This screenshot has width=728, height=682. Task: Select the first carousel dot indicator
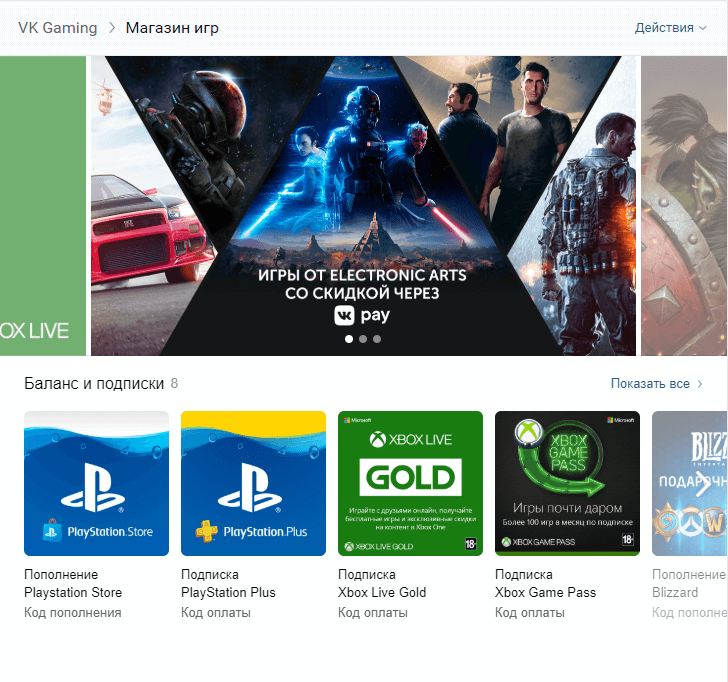[x=349, y=339]
